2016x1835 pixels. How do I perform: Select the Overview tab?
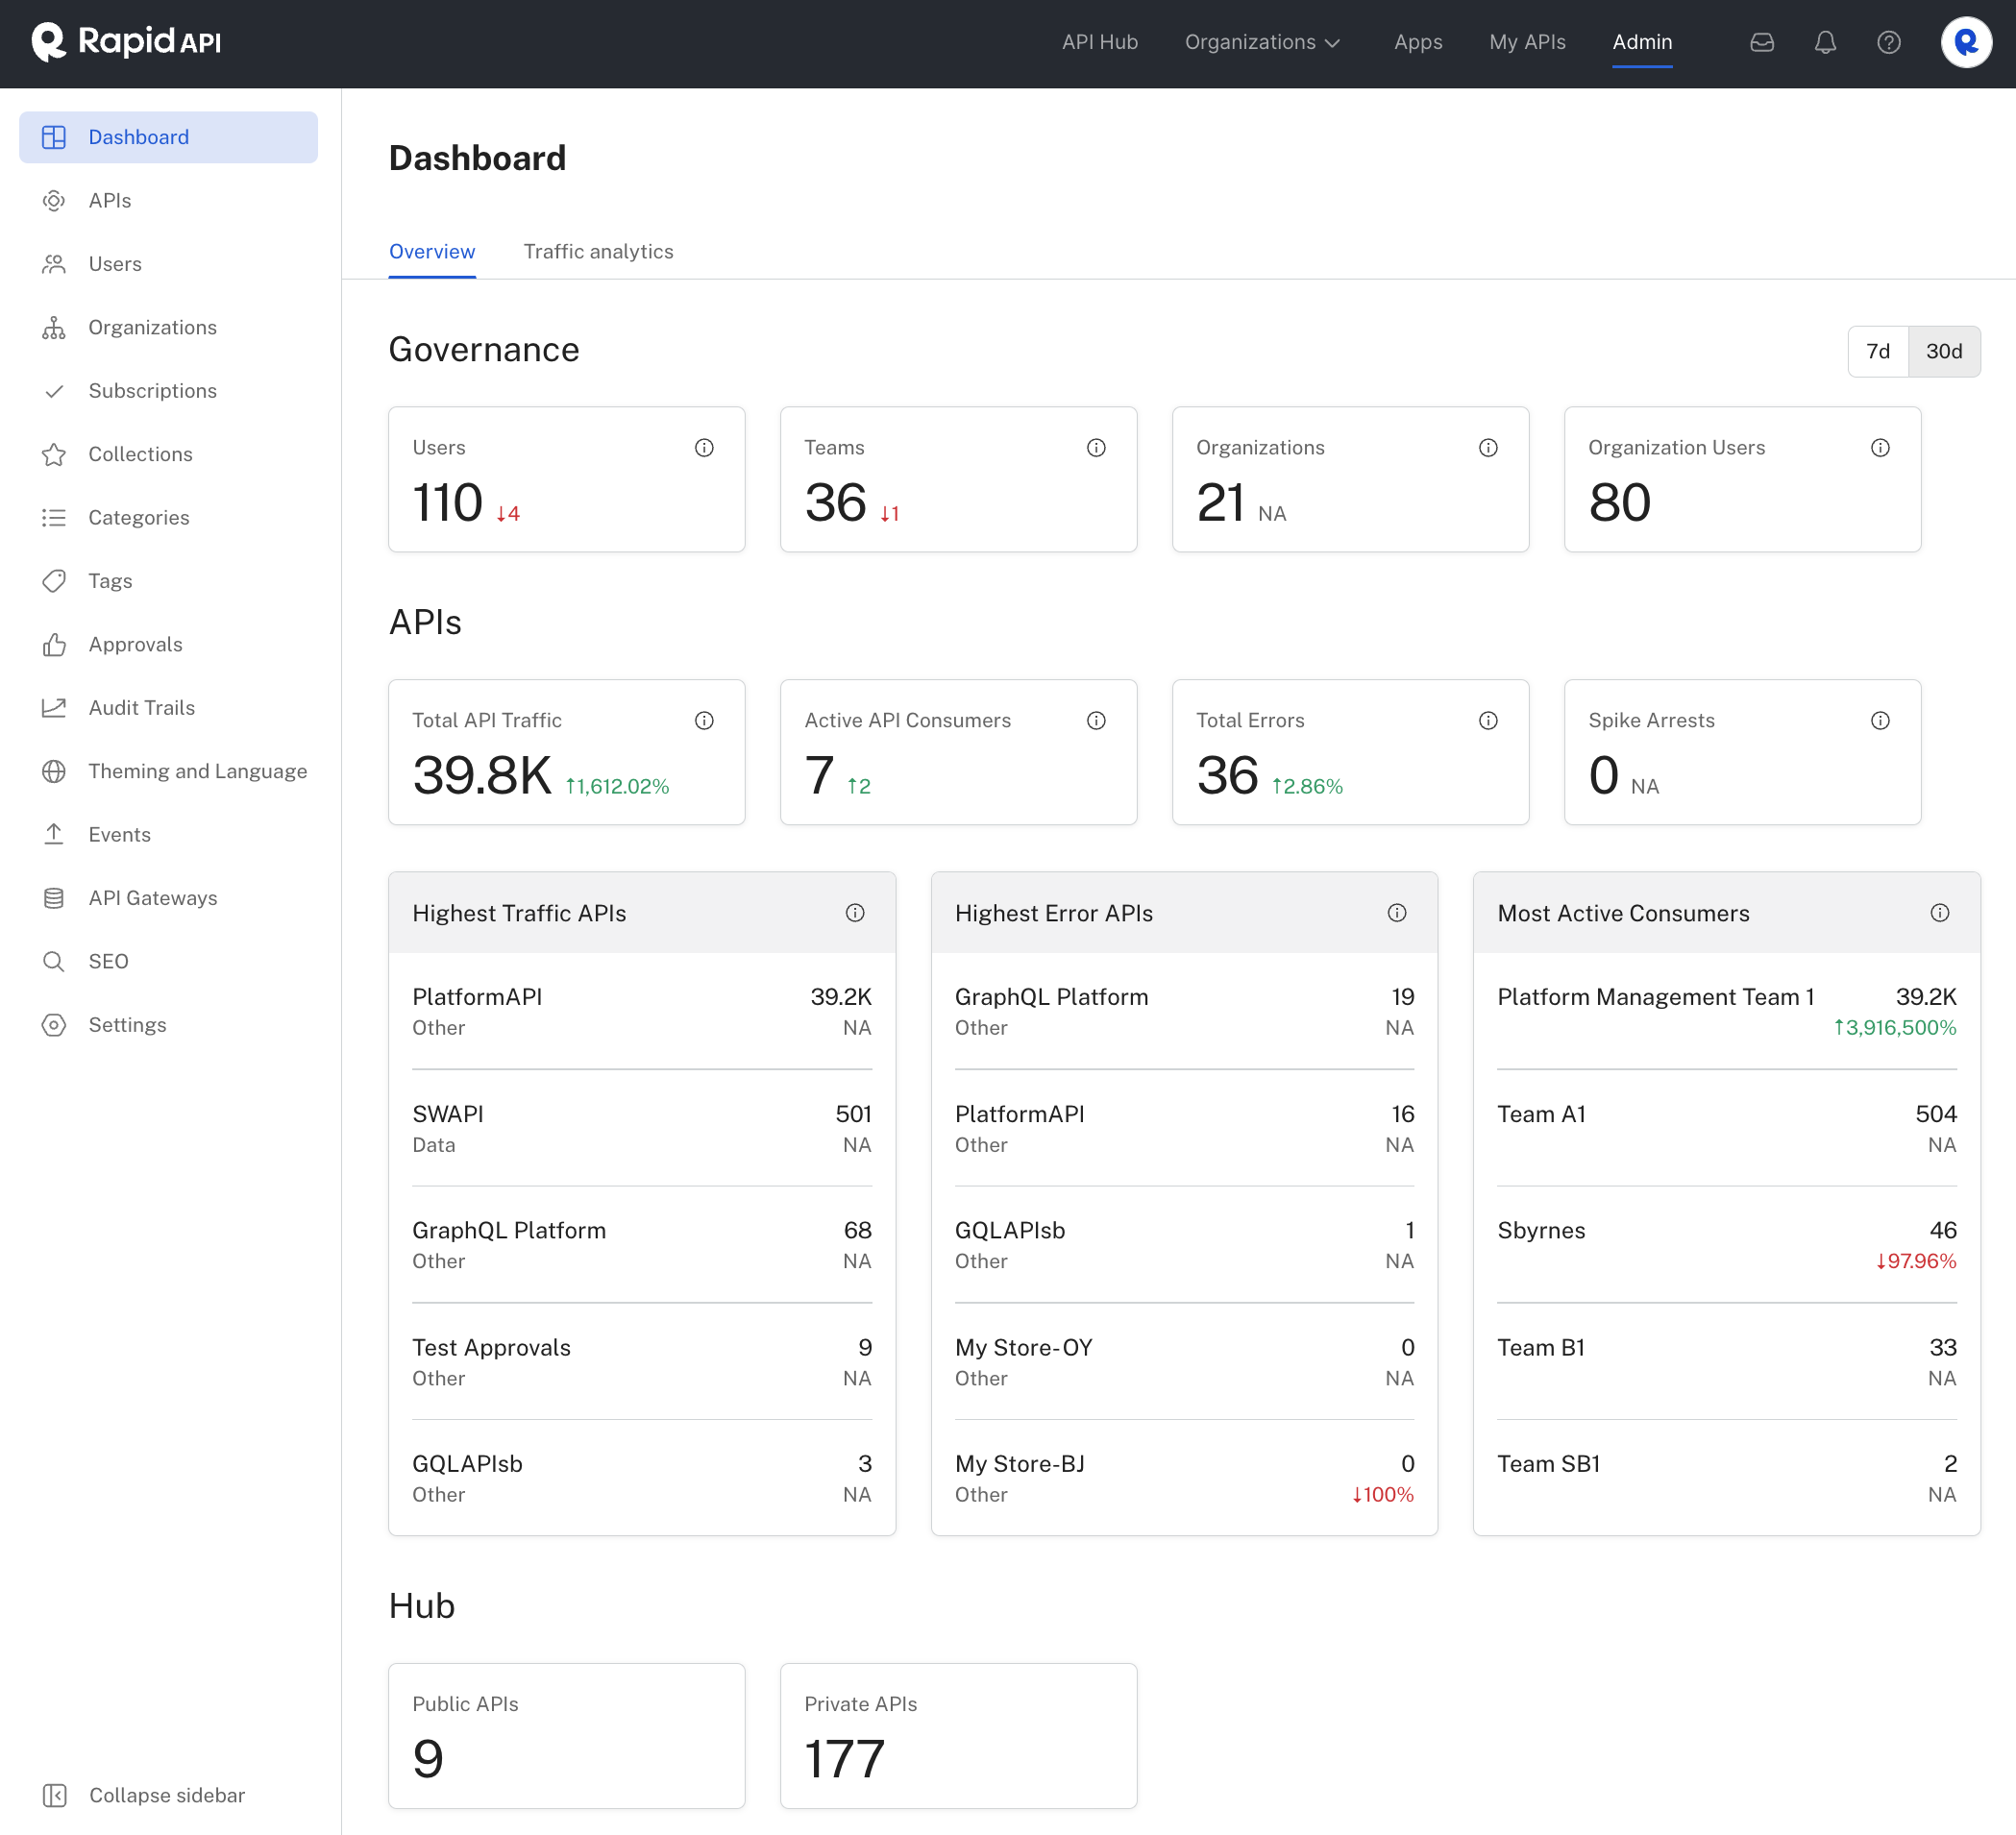click(432, 251)
